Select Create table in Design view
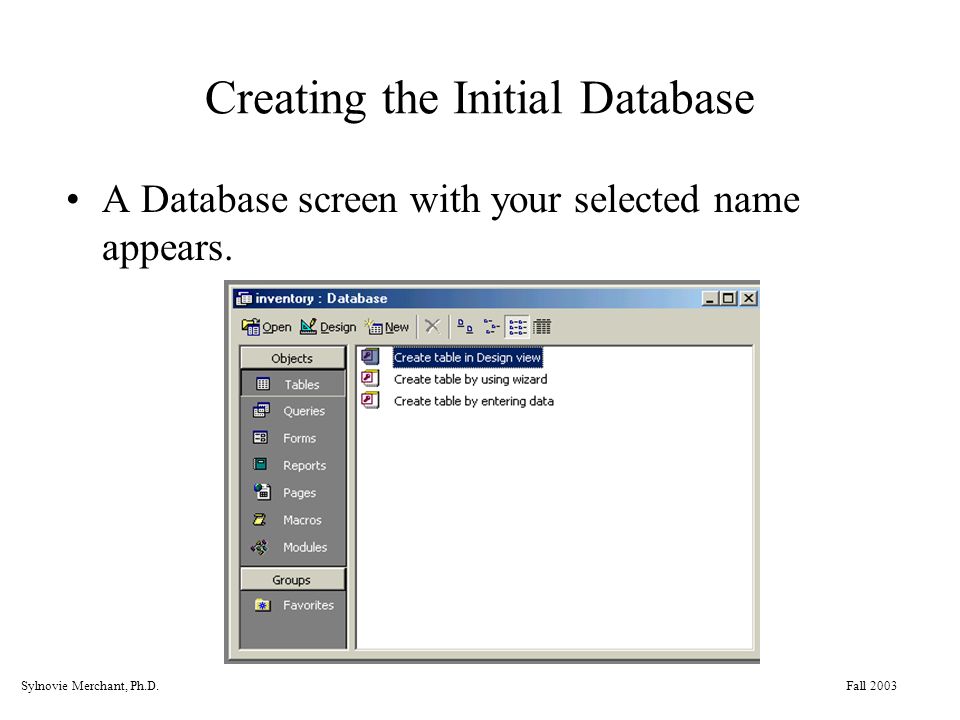Screen dimensions: 960x720 pos(467,357)
